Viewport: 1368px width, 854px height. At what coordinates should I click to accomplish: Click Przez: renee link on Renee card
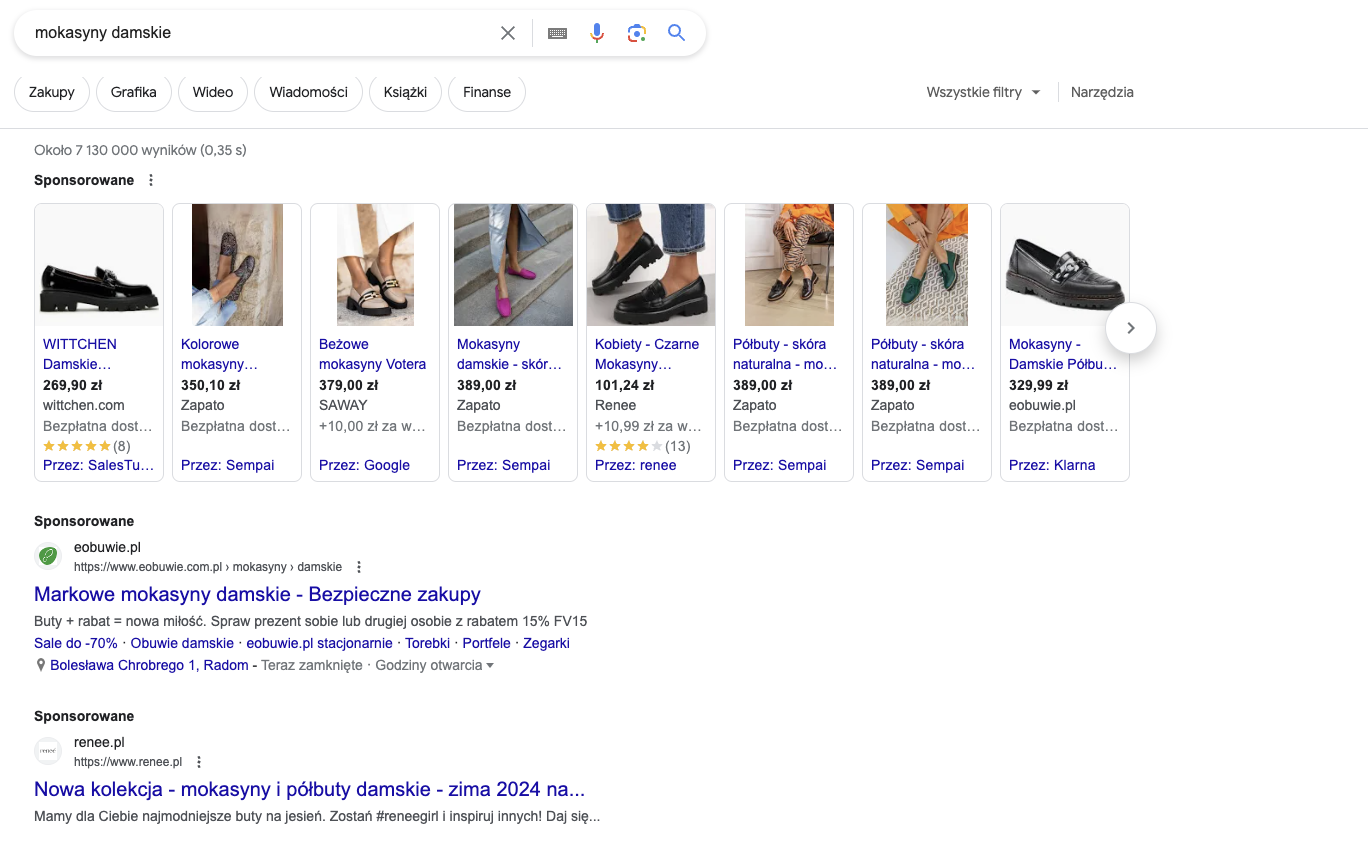pyautogui.click(x=635, y=465)
